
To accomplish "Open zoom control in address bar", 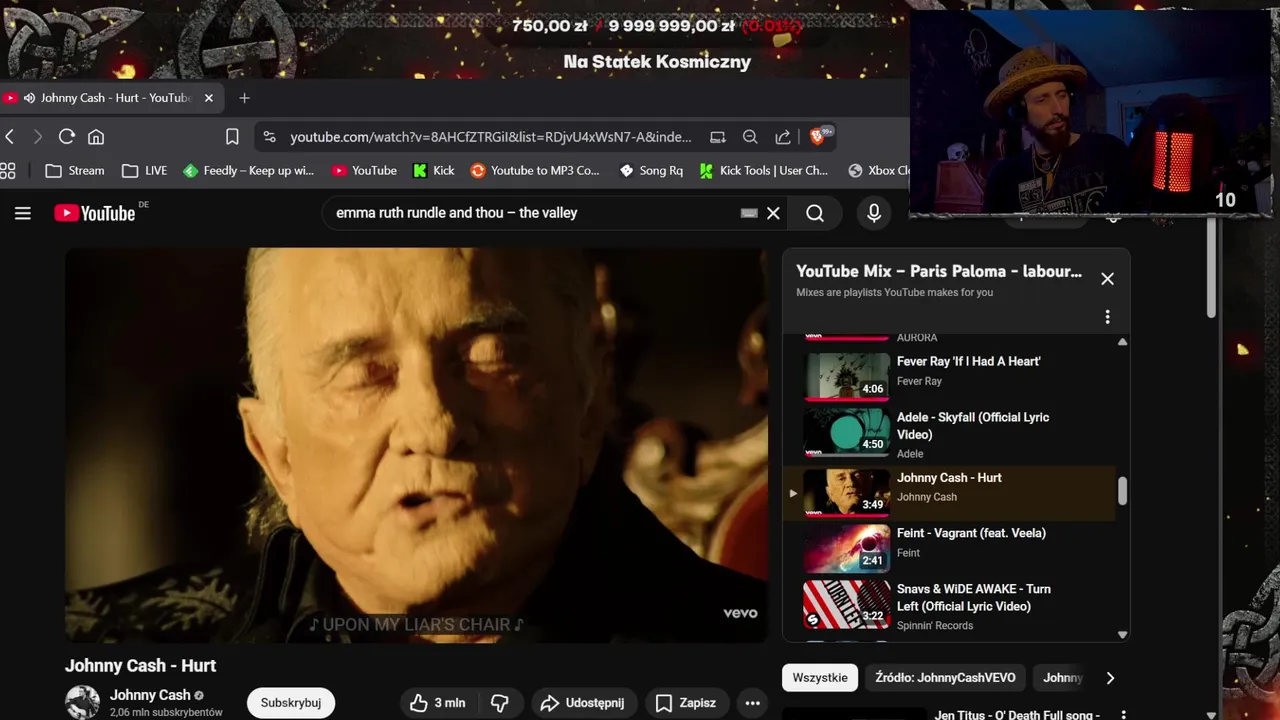I will [750, 137].
